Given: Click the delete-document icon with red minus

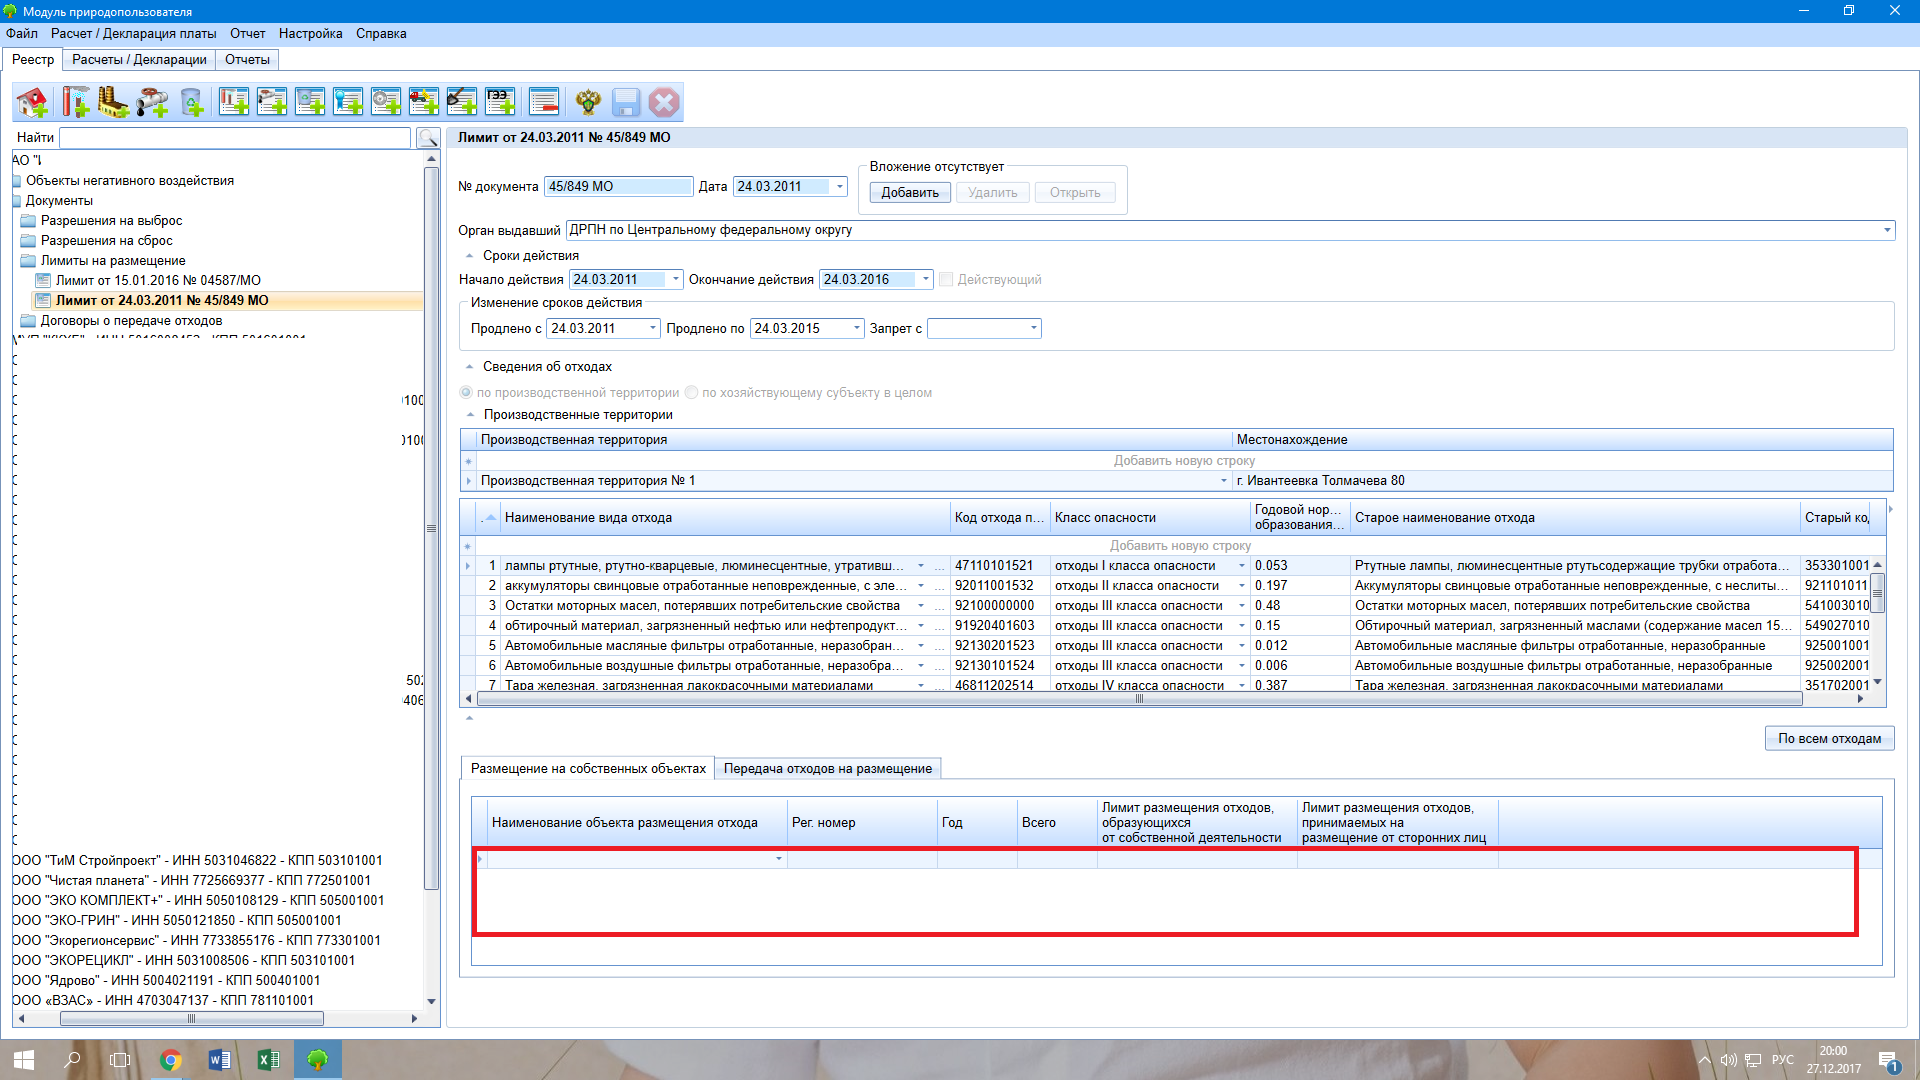Looking at the screenshot, I should coord(544,102).
